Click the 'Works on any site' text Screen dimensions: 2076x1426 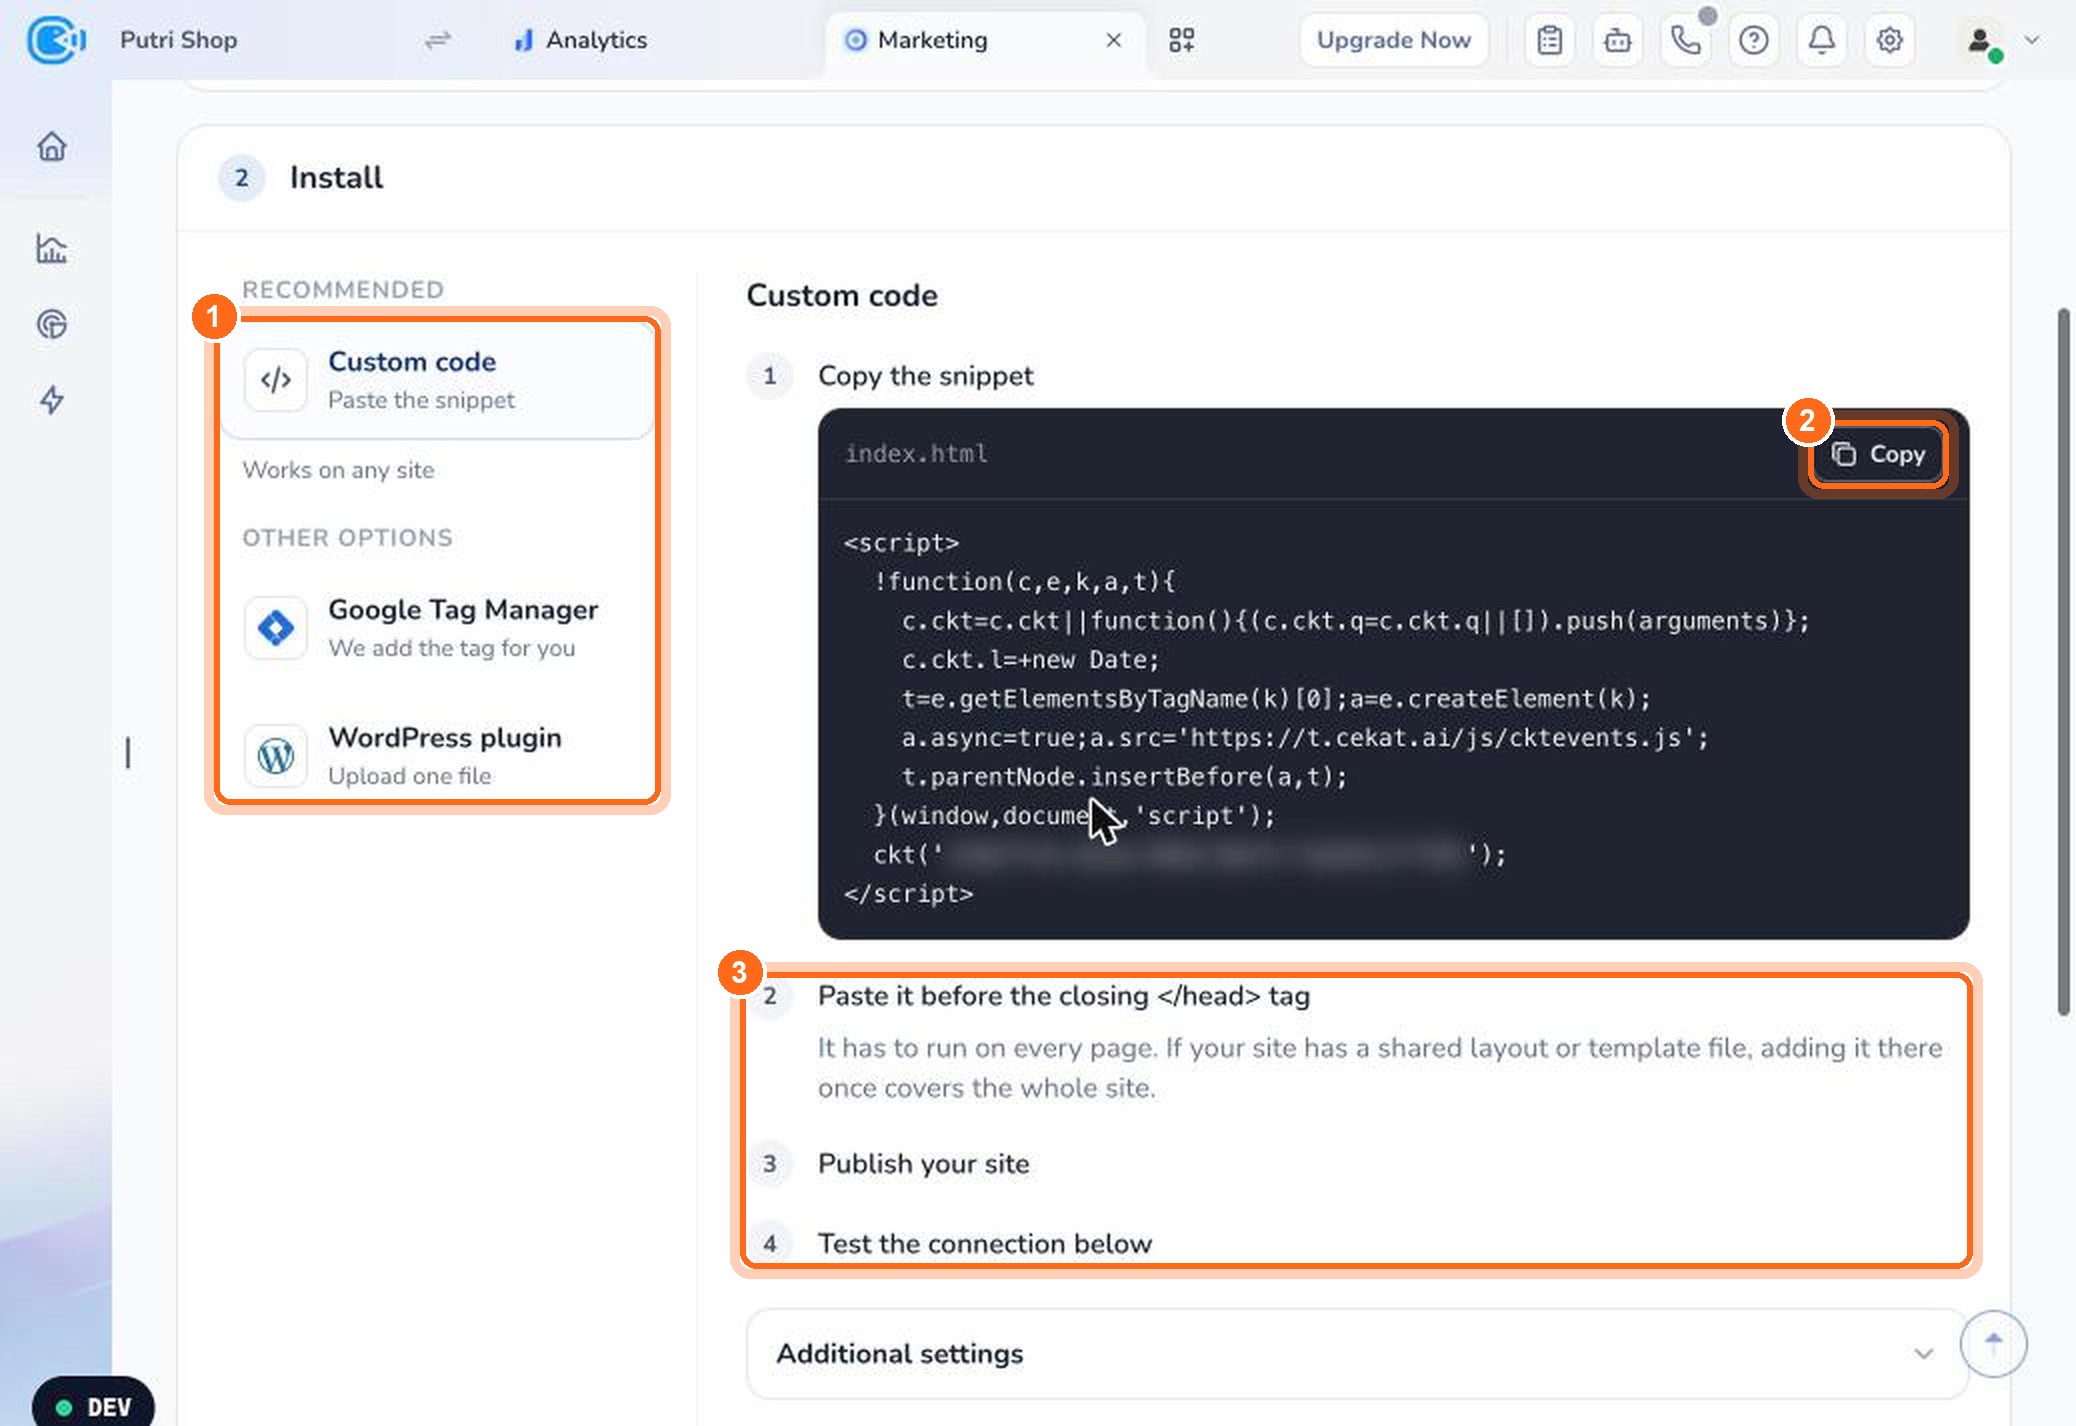(x=338, y=470)
